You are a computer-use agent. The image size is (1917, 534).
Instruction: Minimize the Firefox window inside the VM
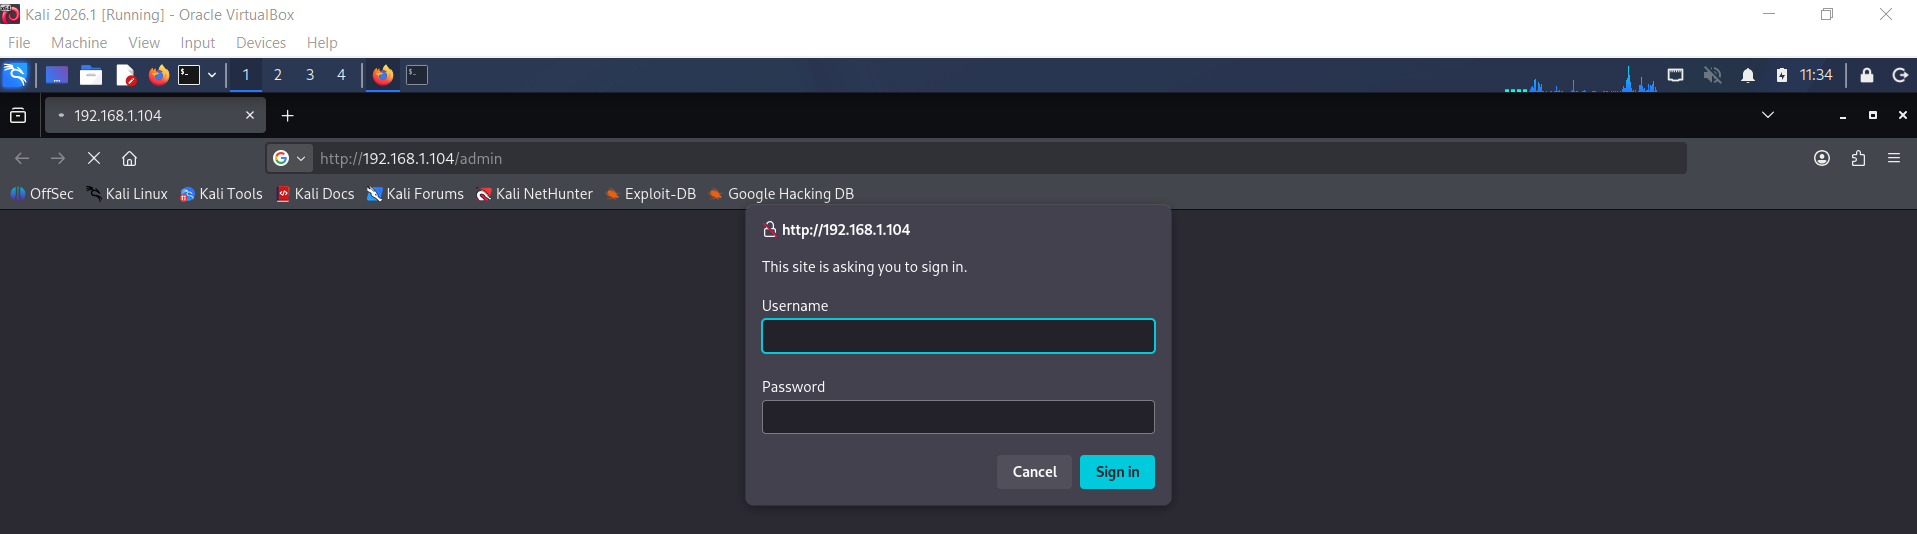click(1843, 116)
